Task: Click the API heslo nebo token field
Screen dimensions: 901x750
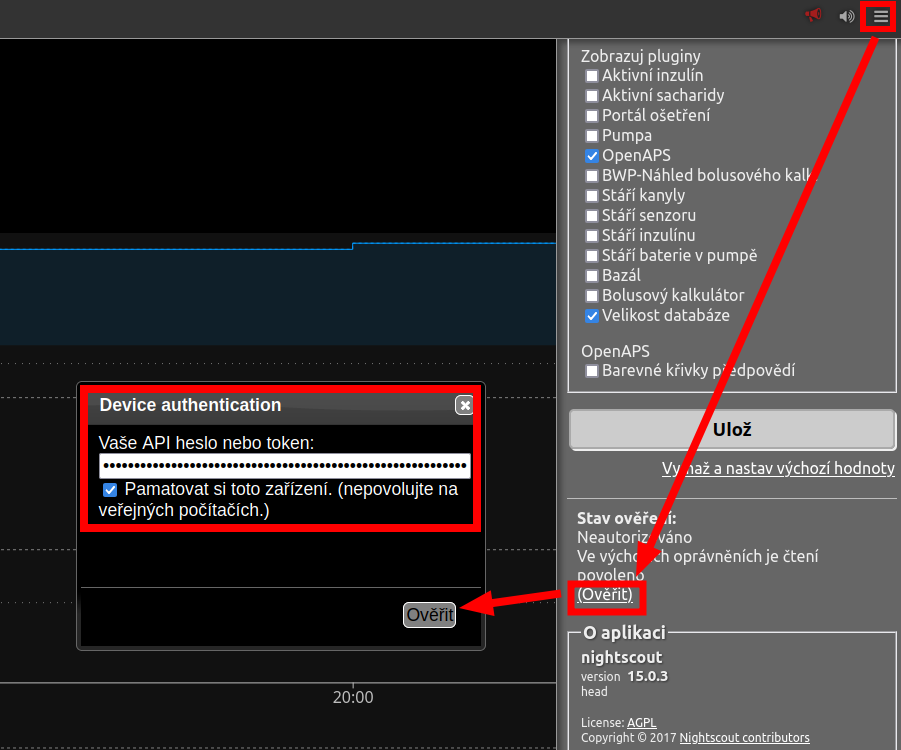Action: (x=284, y=466)
